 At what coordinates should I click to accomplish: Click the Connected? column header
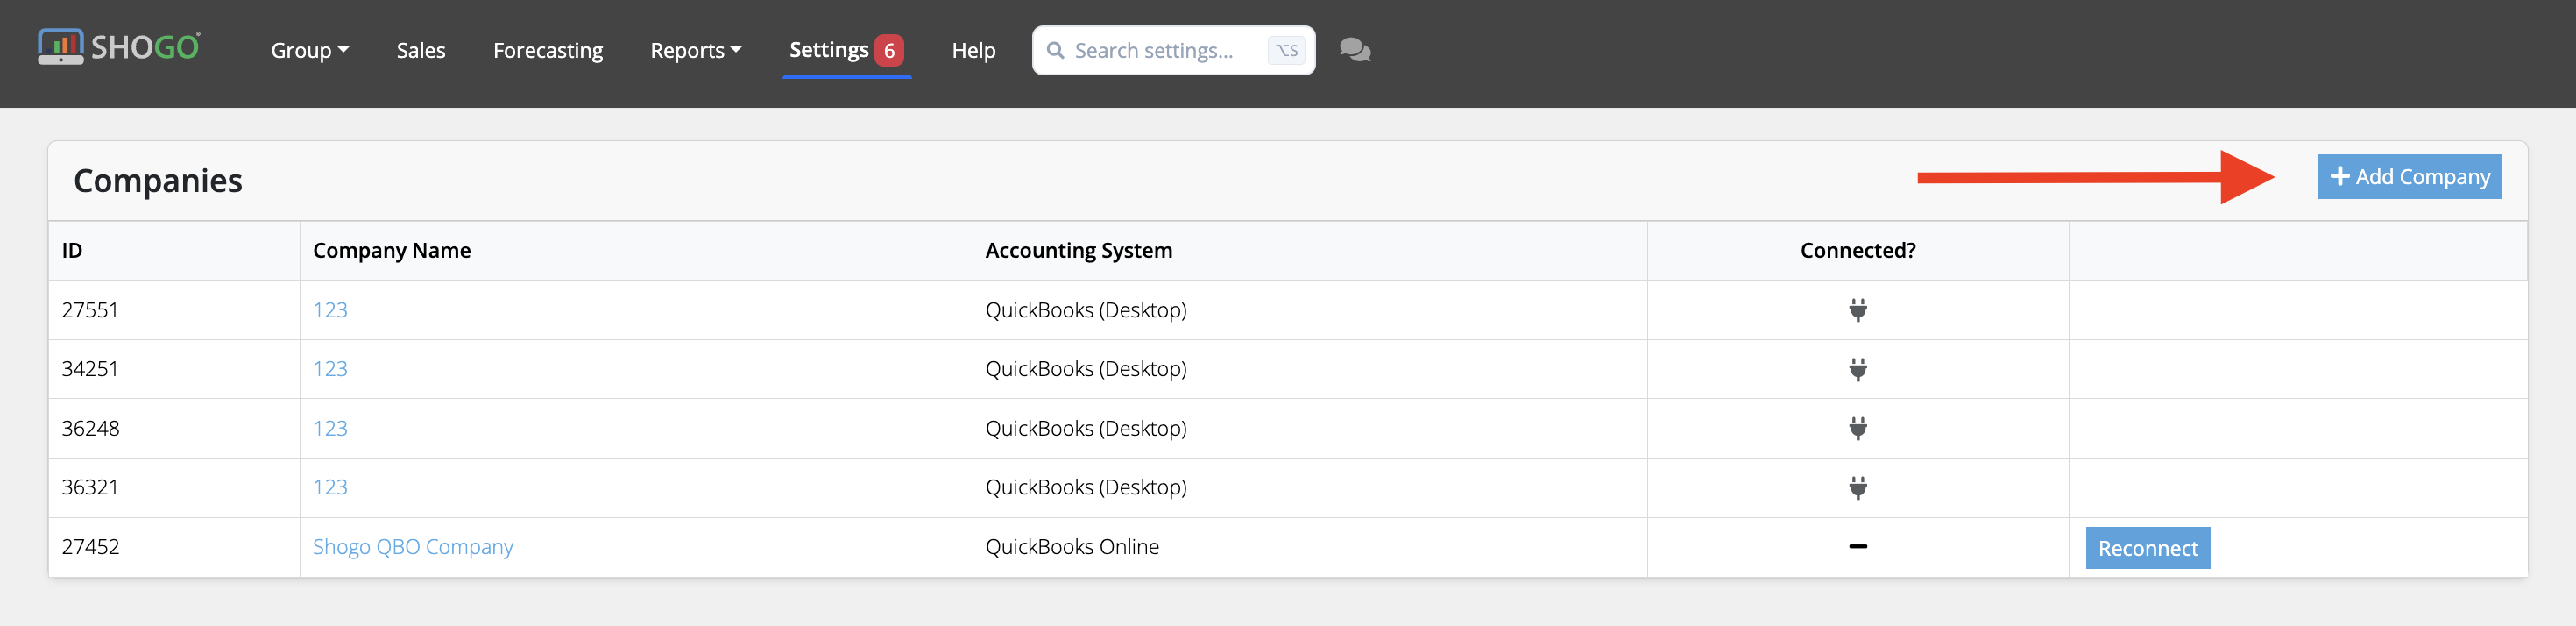[x=1857, y=250]
